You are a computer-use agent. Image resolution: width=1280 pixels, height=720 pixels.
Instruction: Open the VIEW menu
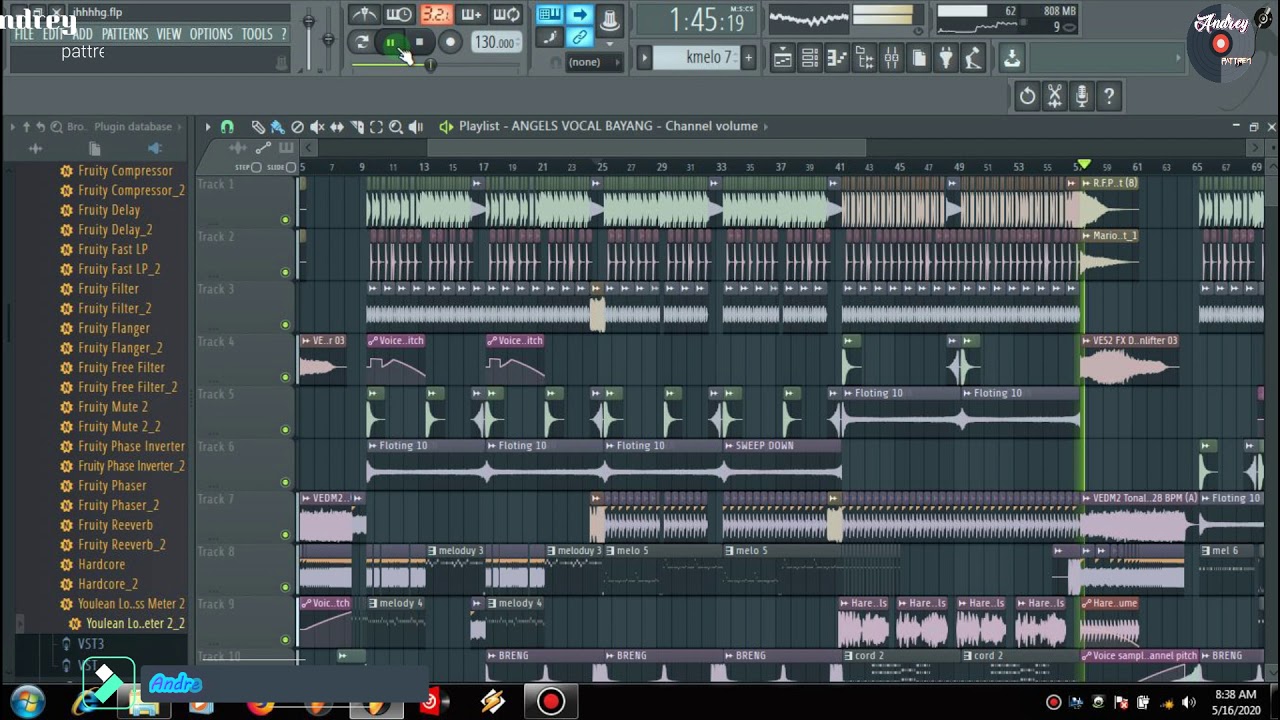pos(168,34)
